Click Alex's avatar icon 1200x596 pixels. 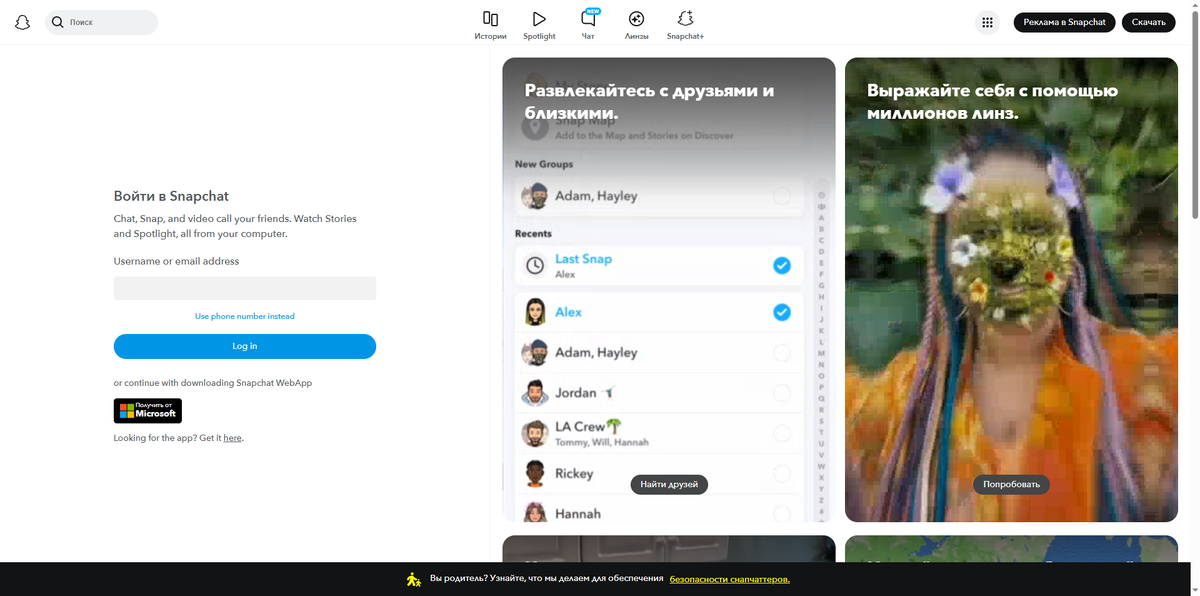(535, 312)
